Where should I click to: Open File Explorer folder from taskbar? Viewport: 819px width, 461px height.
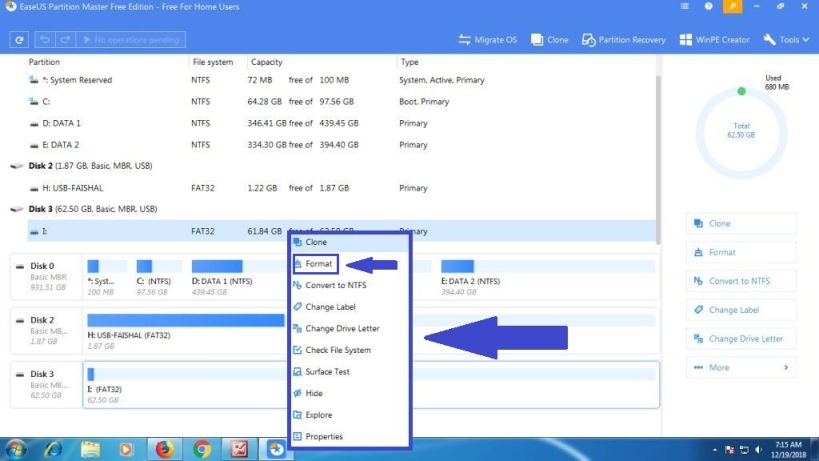[x=90, y=449]
